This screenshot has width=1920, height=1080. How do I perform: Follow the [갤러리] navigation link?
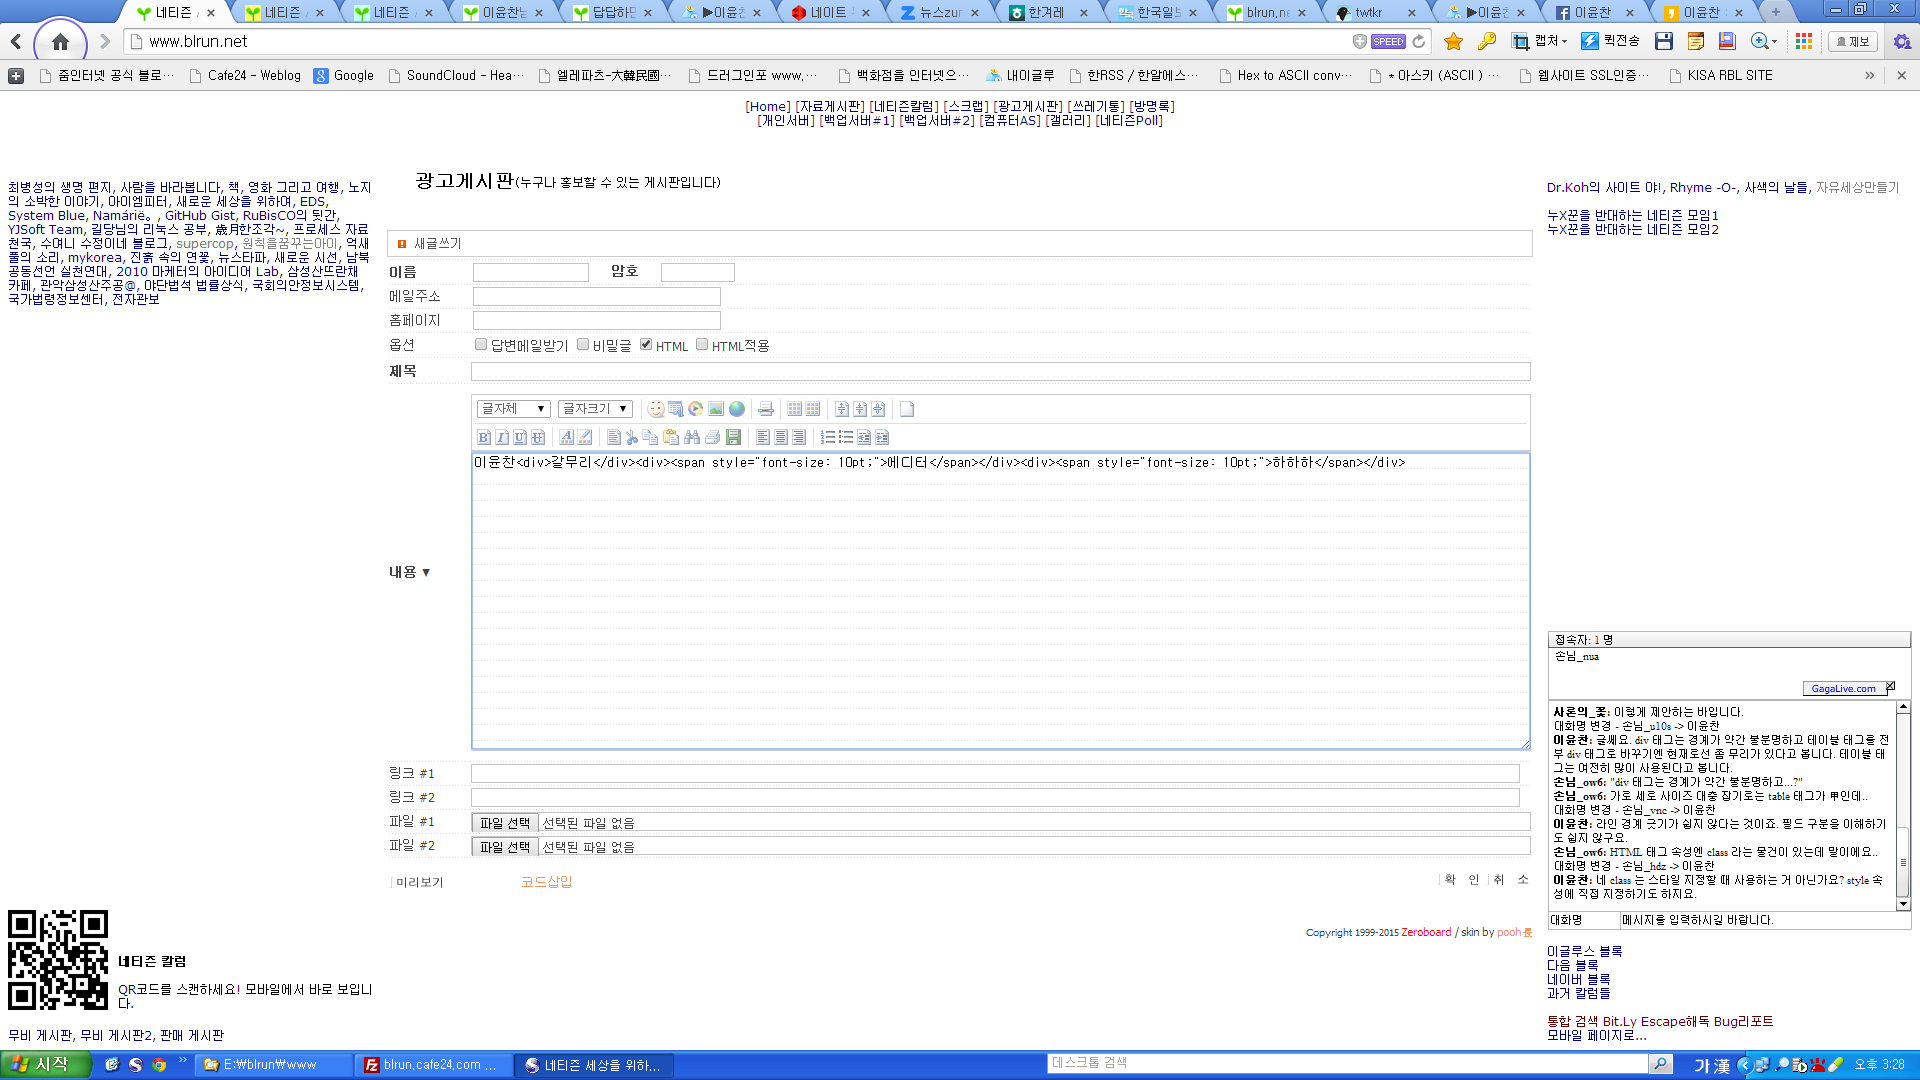[x=1068, y=120]
